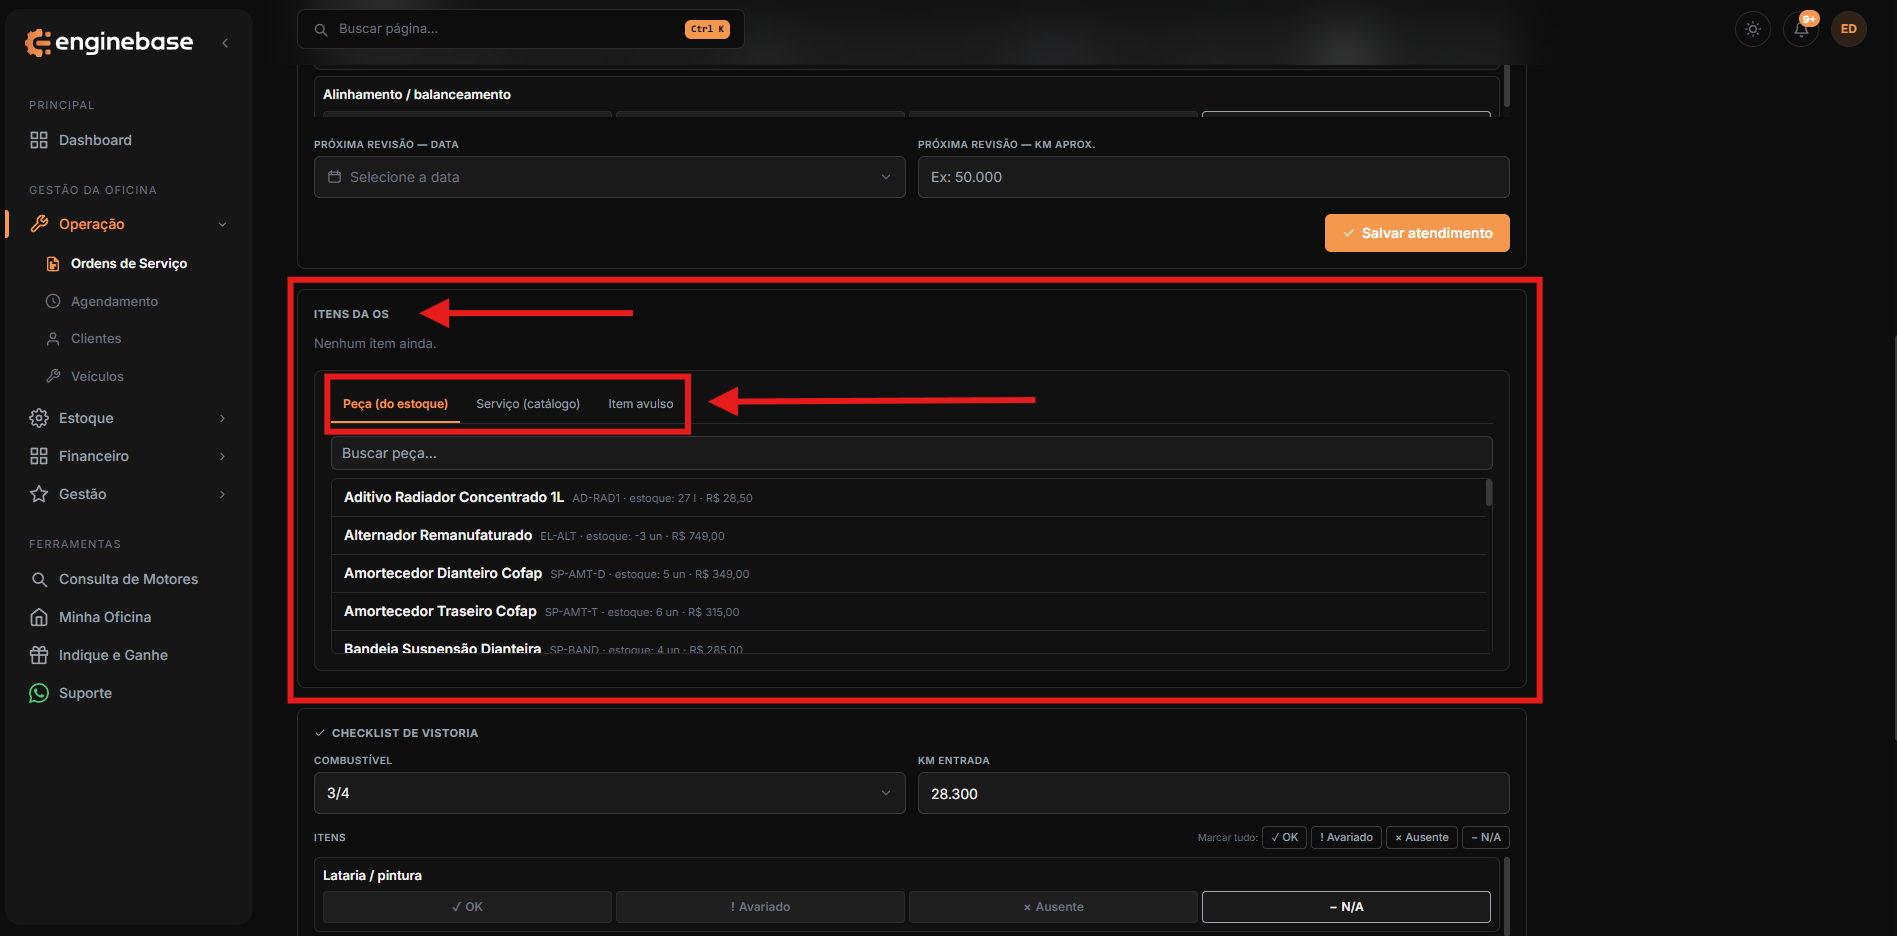Click the KM Entrada field
The height and width of the screenshot is (936, 1897).
click(x=1214, y=793)
